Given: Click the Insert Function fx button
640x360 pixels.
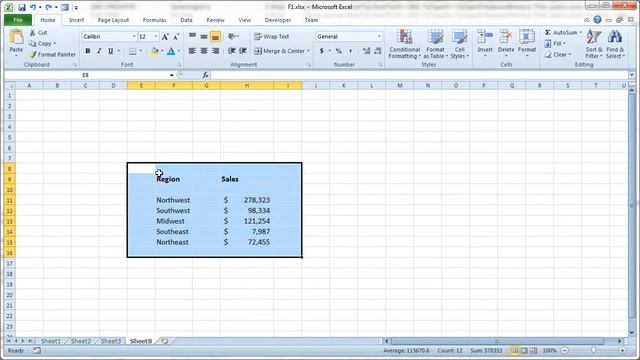Looking at the screenshot, I should click(x=205, y=75).
